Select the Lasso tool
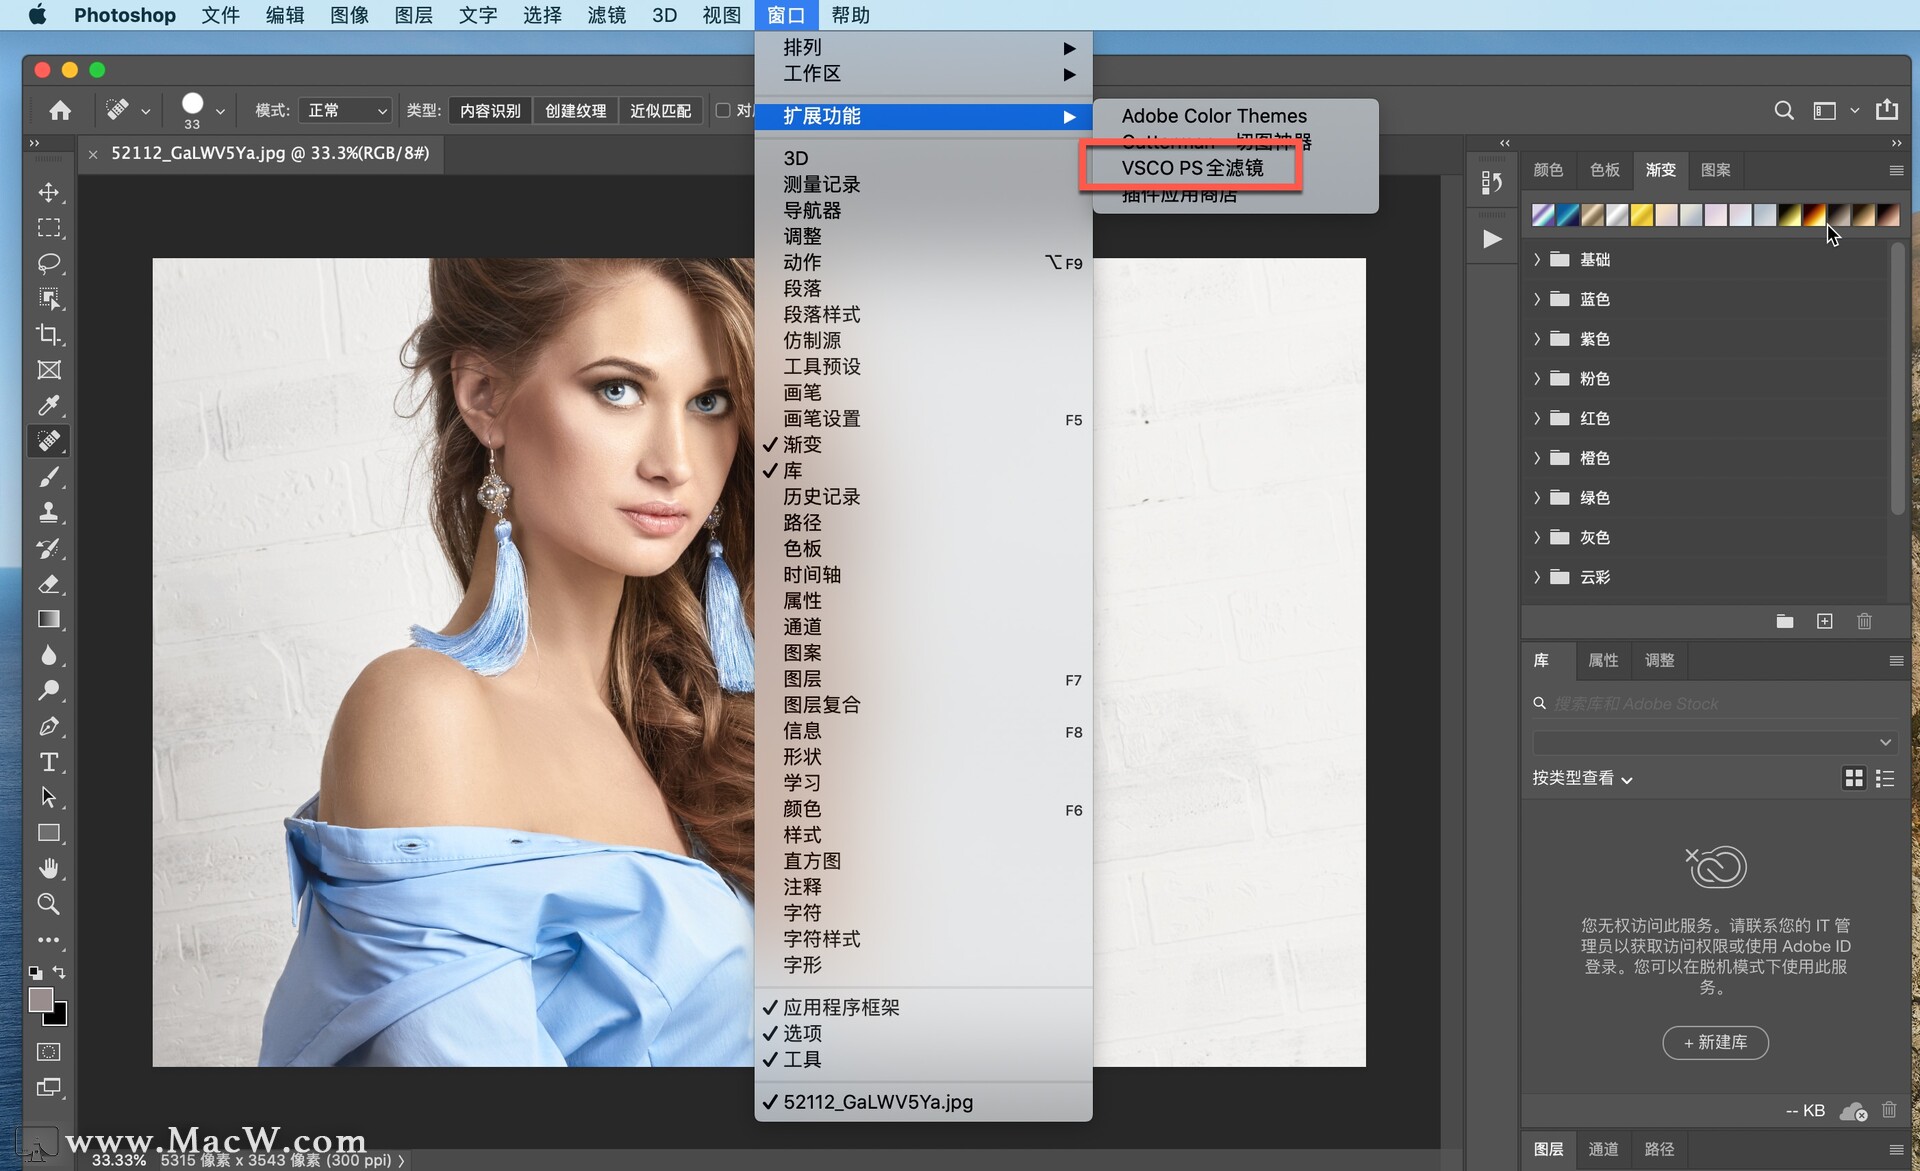The width and height of the screenshot is (1920, 1171). coord(48,263)
